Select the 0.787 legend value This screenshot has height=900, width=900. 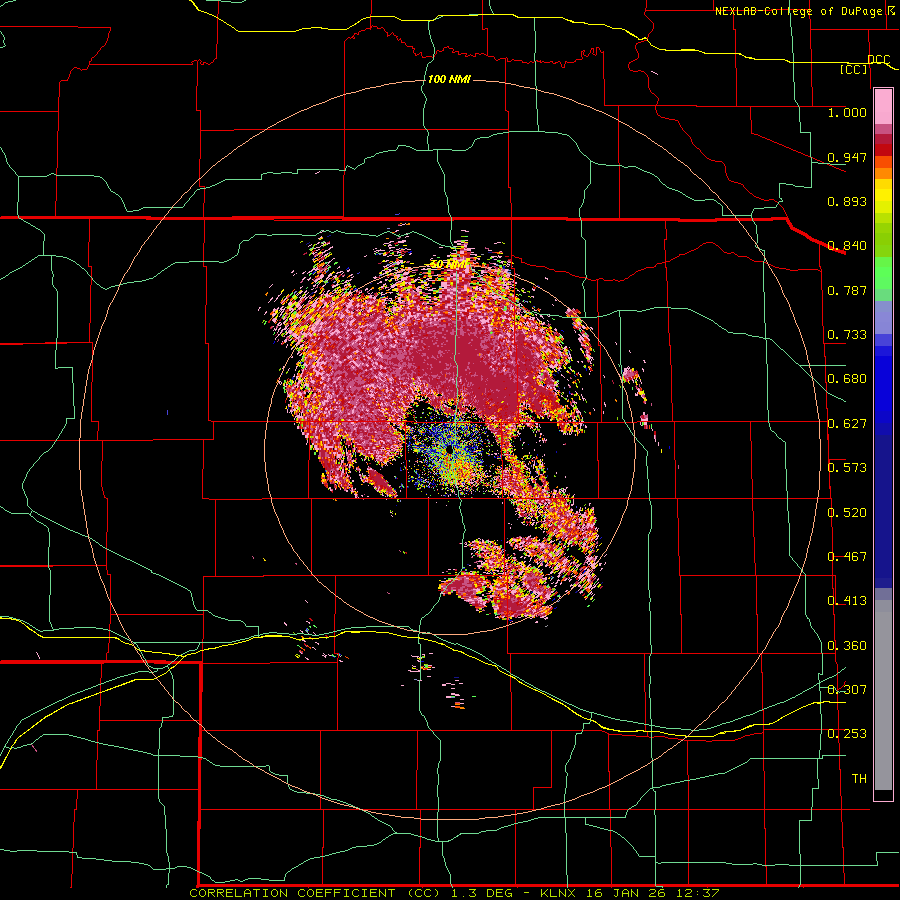(847, 290)
